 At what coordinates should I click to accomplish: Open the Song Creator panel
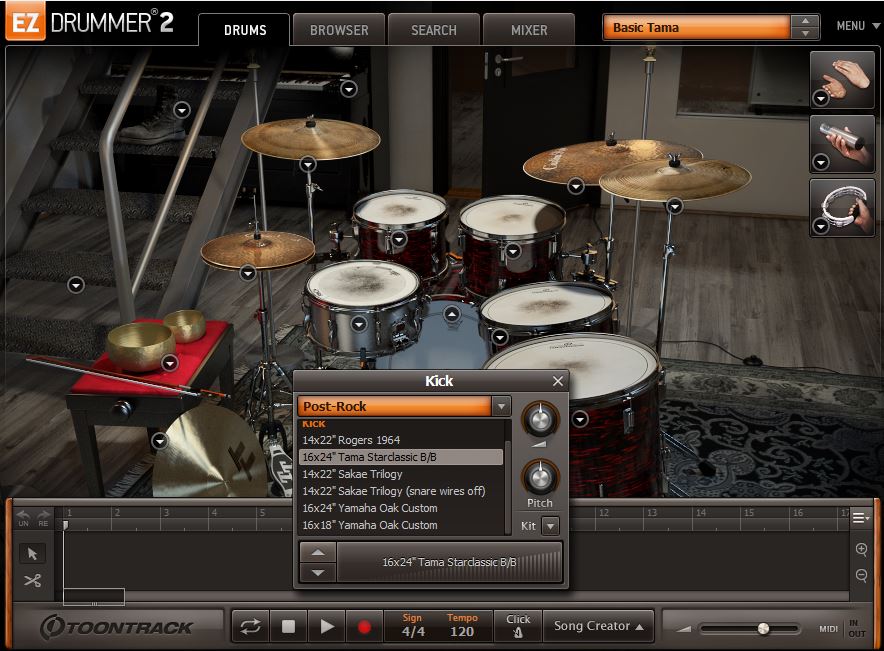tap(598, 626)
